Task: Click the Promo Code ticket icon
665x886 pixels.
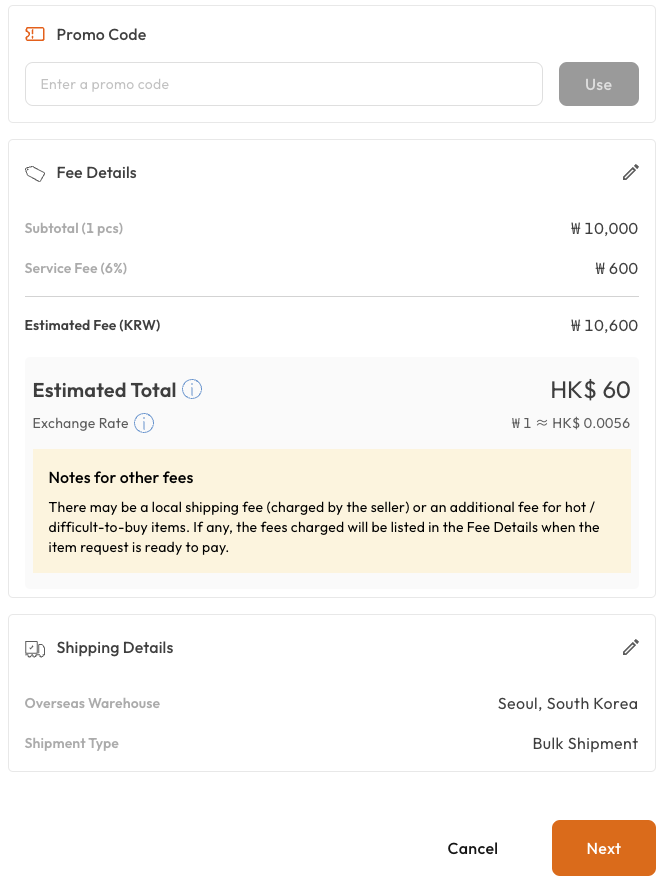Action: 35,34
